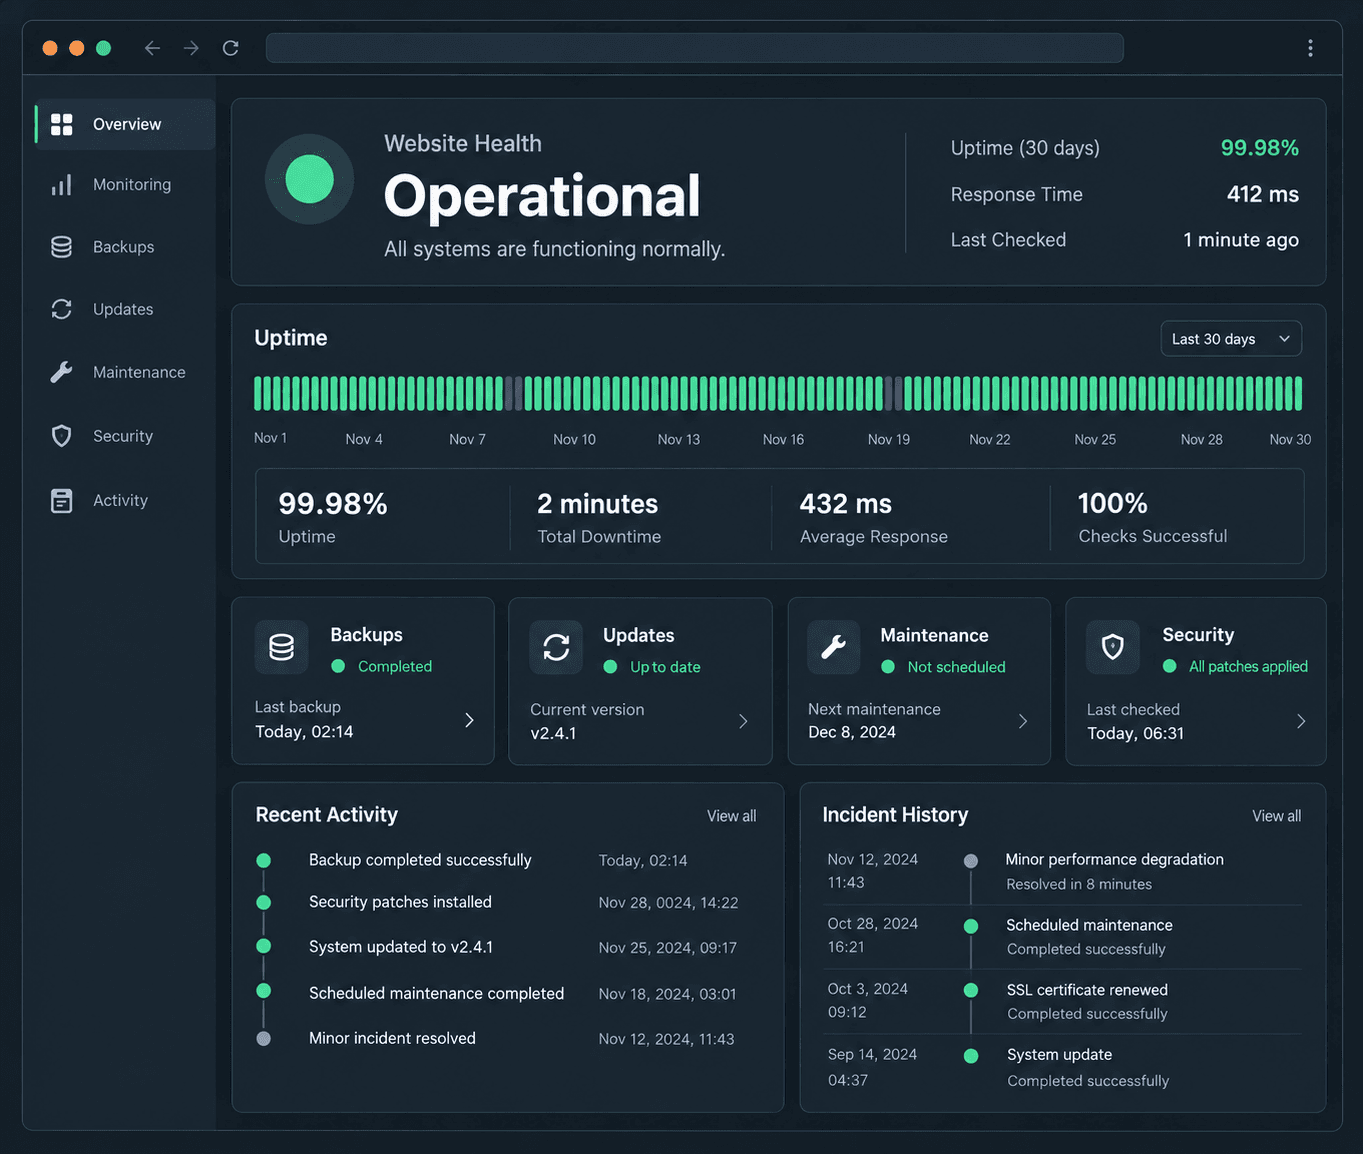
Task: Open 'Minor performance degradation' incident
Action: (x=1114, y=859)
